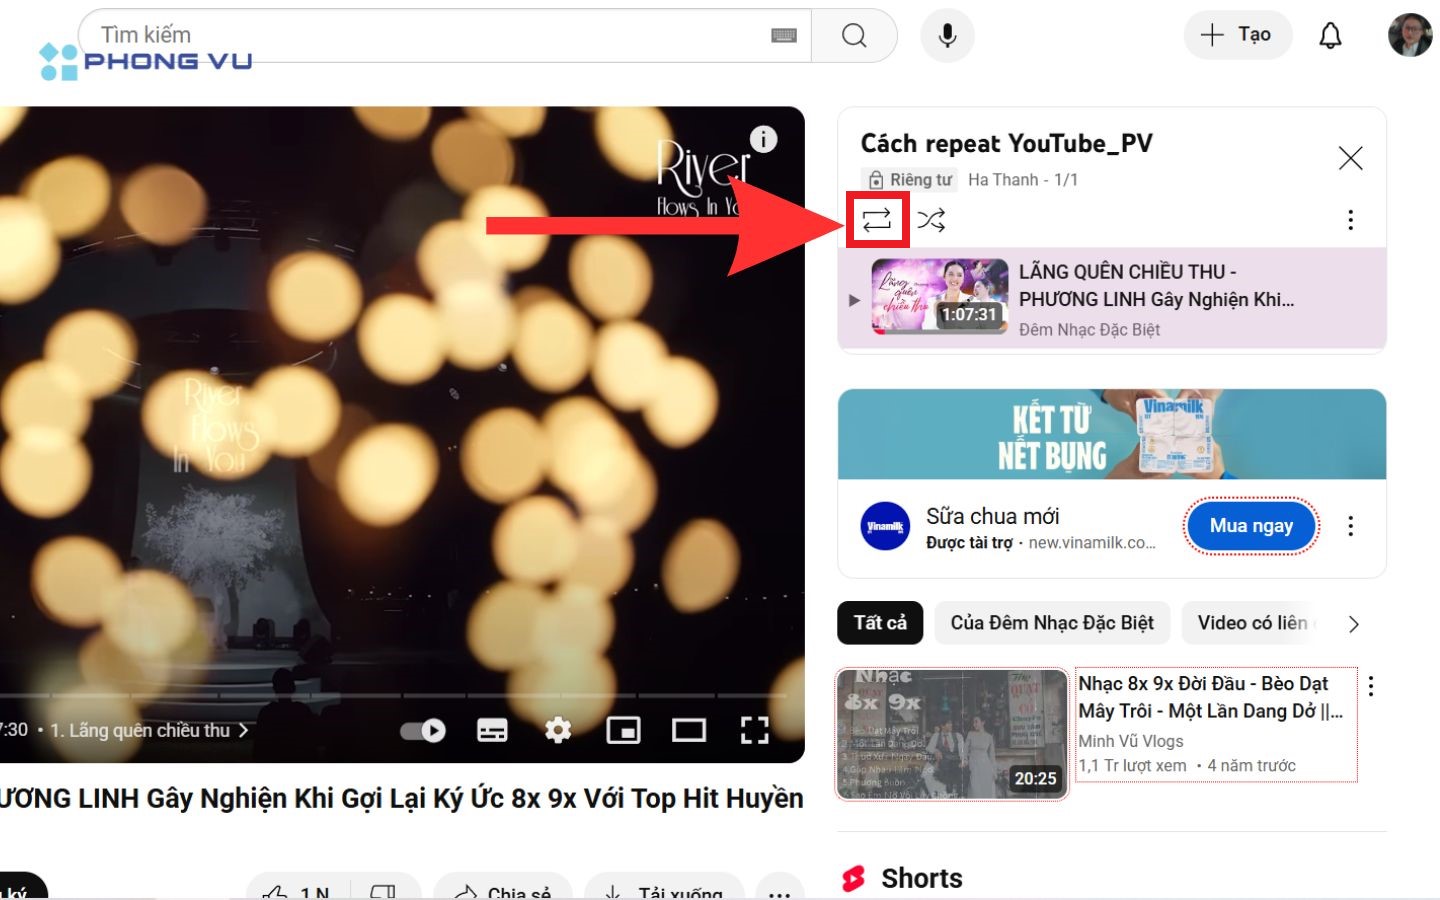Image resolution: width=1440 pixels, height=900 pixels.
Task: Click Mua ngay on the Vinamilk ad
Action: click(1250, 525)
